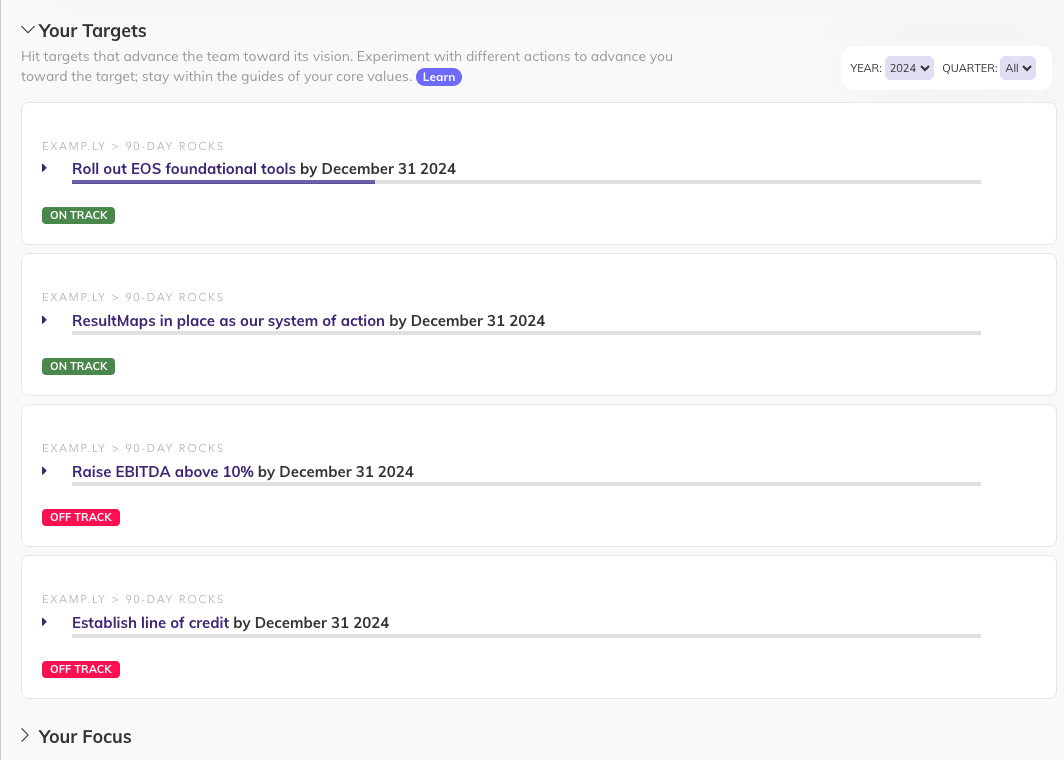The width and height of the screenshot is (1064, 760).
Task: Click the ResultMaps target progress bar
Action: tap(527, 333)
